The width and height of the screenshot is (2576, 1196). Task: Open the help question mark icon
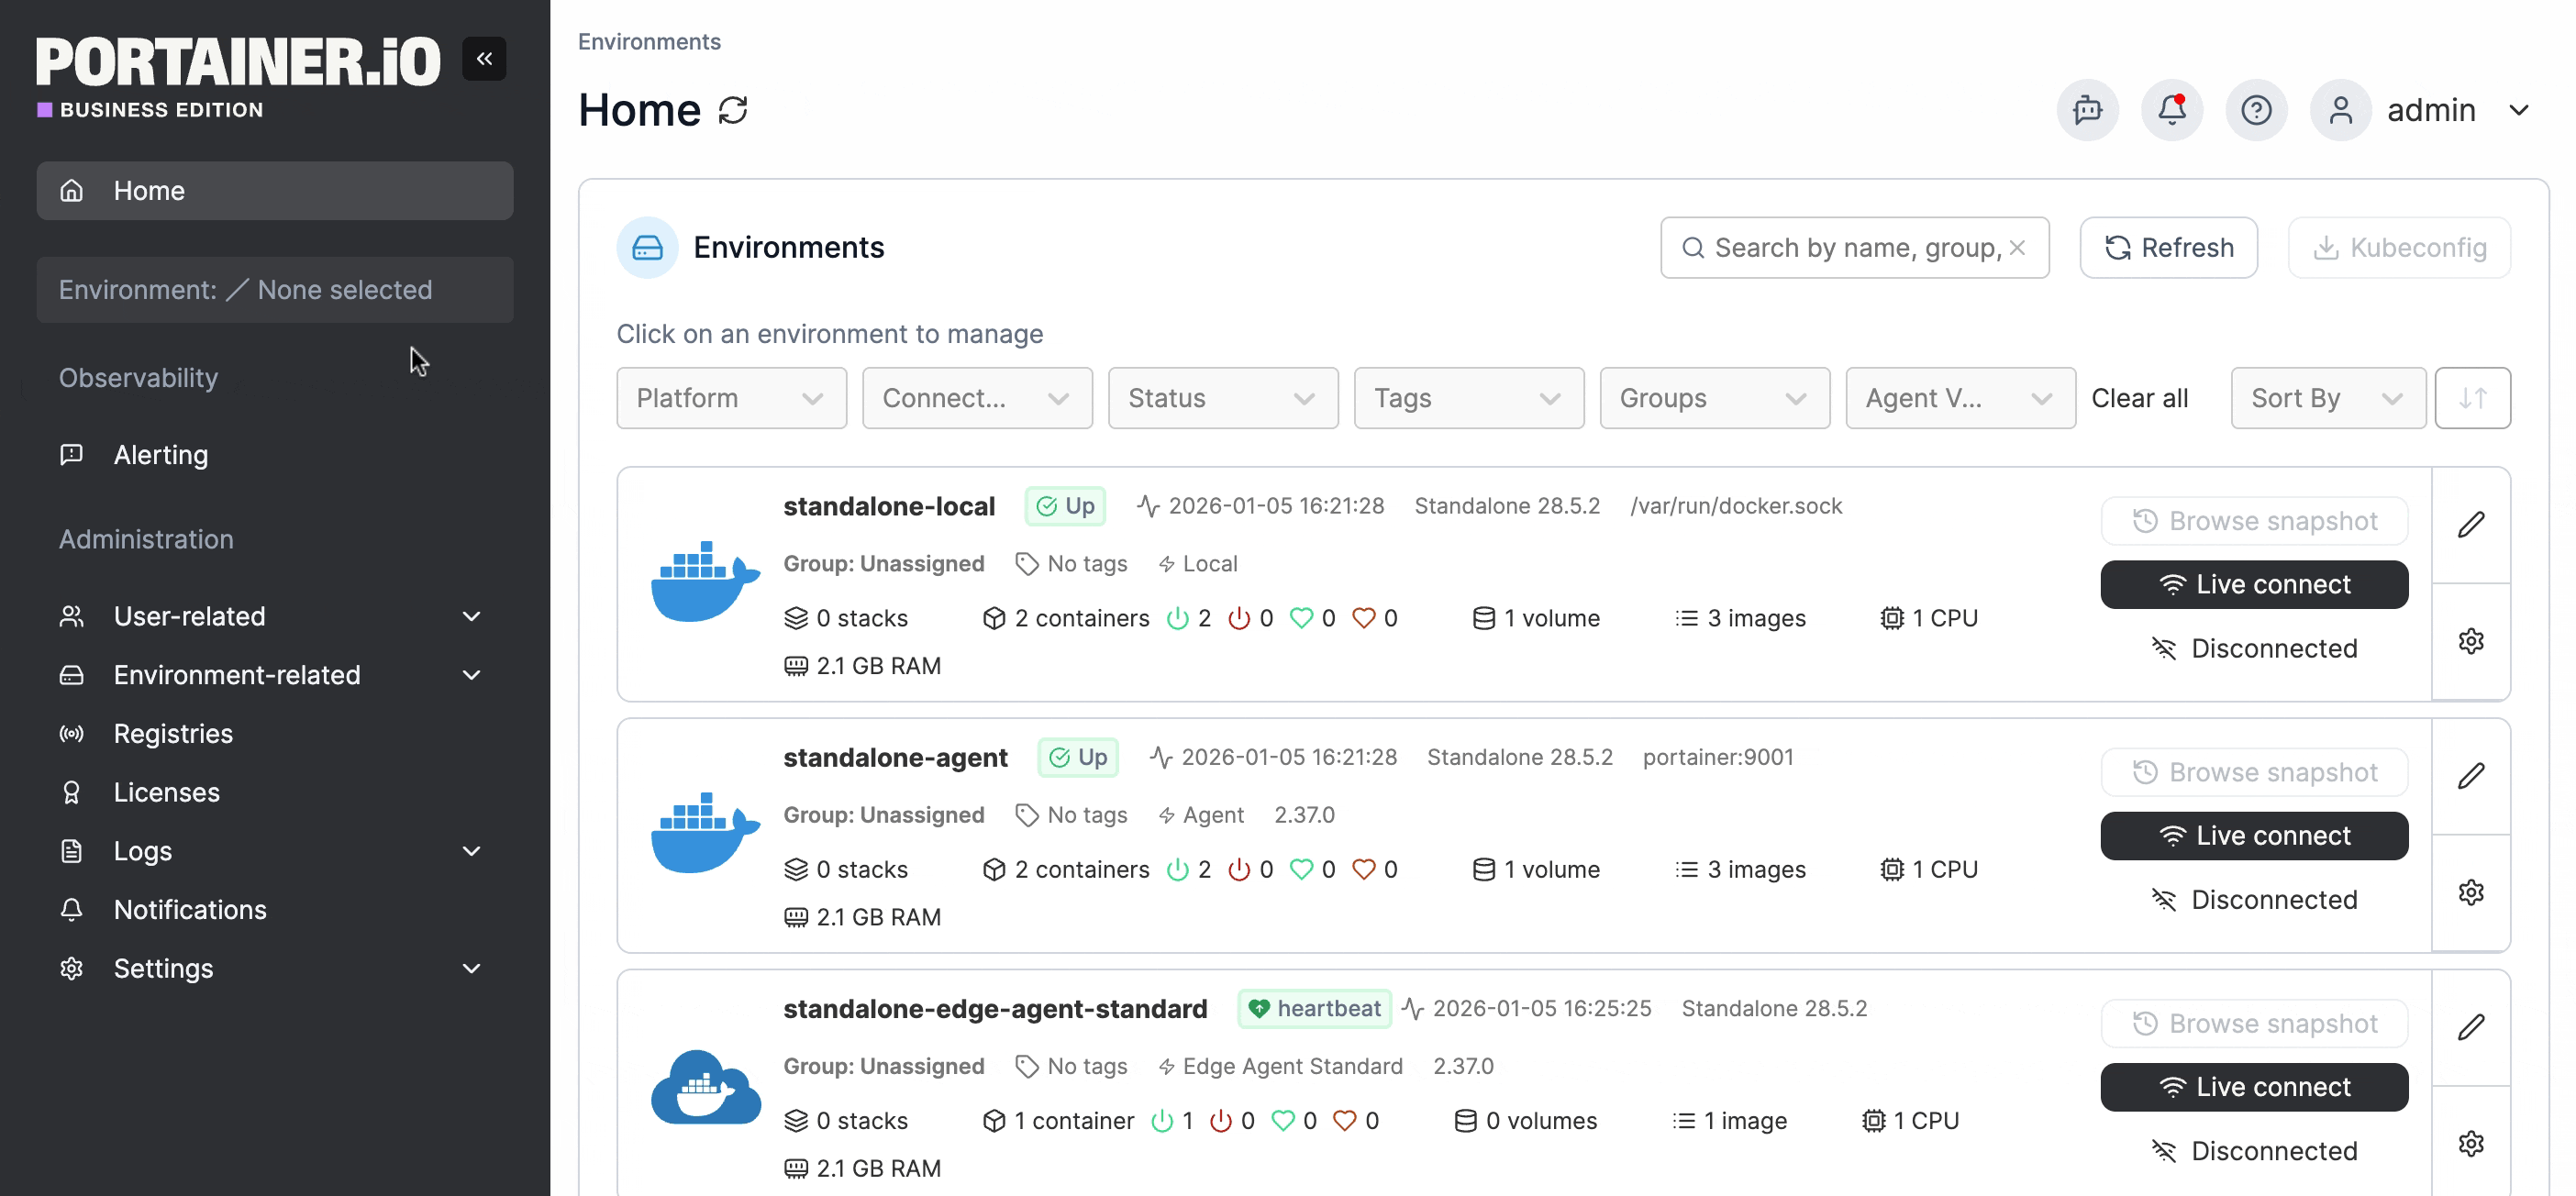pos(2256,110)
